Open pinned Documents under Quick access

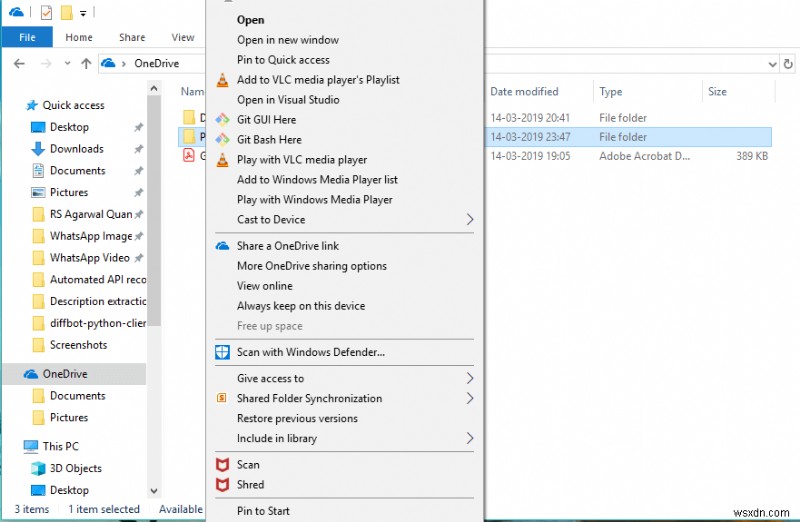(x=78, y=170)
